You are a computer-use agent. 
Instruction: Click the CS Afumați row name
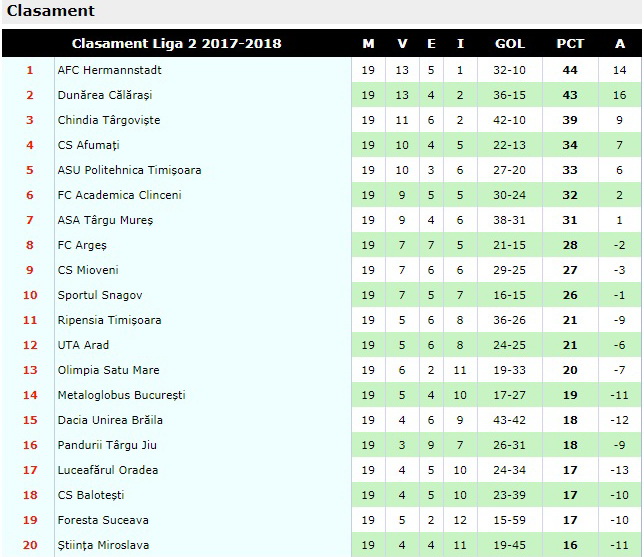tap(88, 145)
